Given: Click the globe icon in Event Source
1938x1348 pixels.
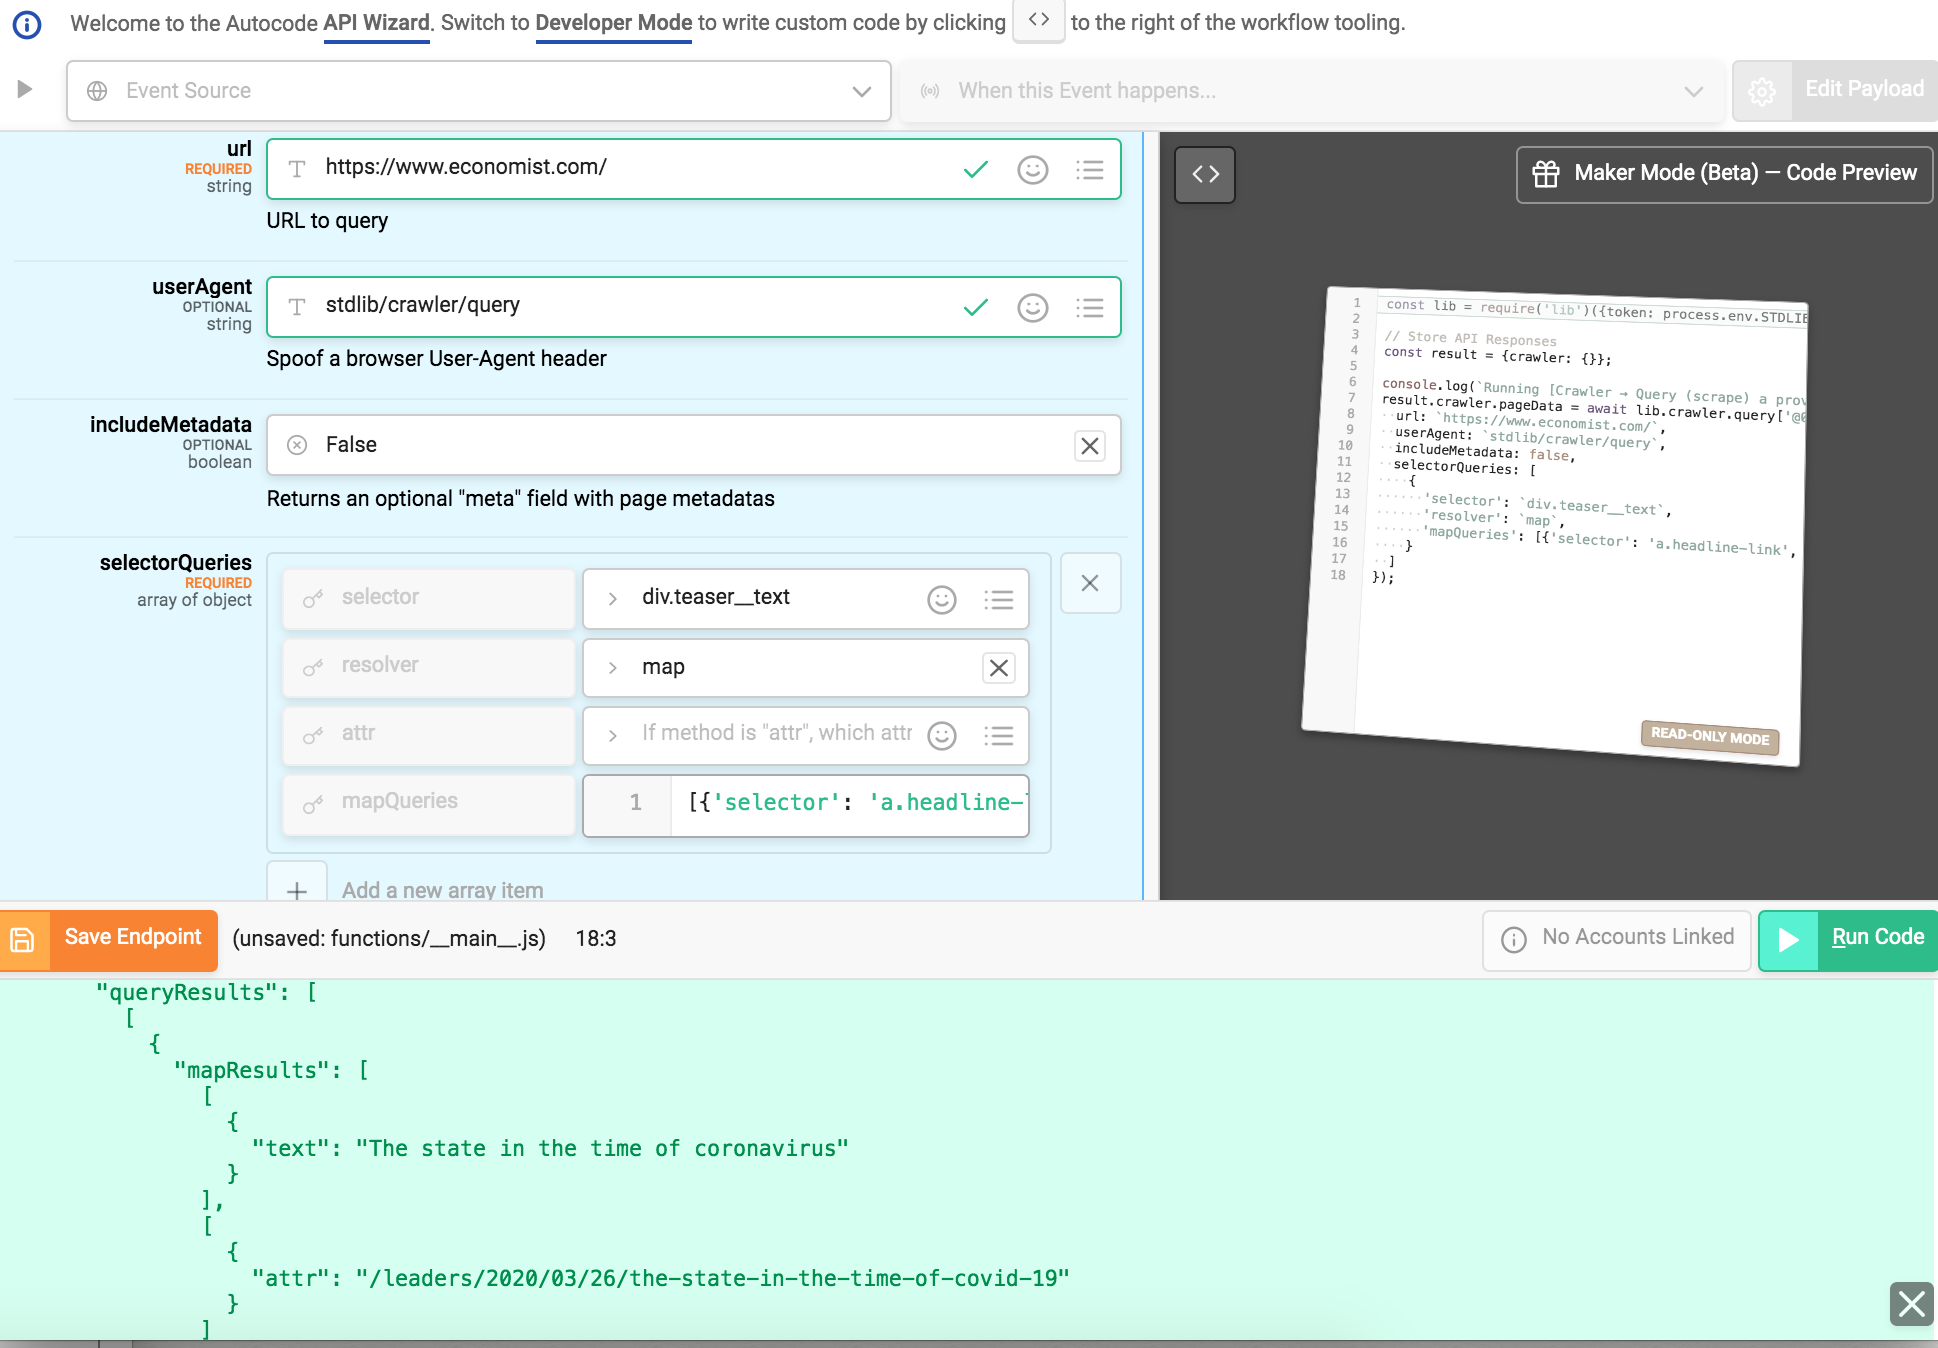Looking at the screenshot, I should [97, 91].
